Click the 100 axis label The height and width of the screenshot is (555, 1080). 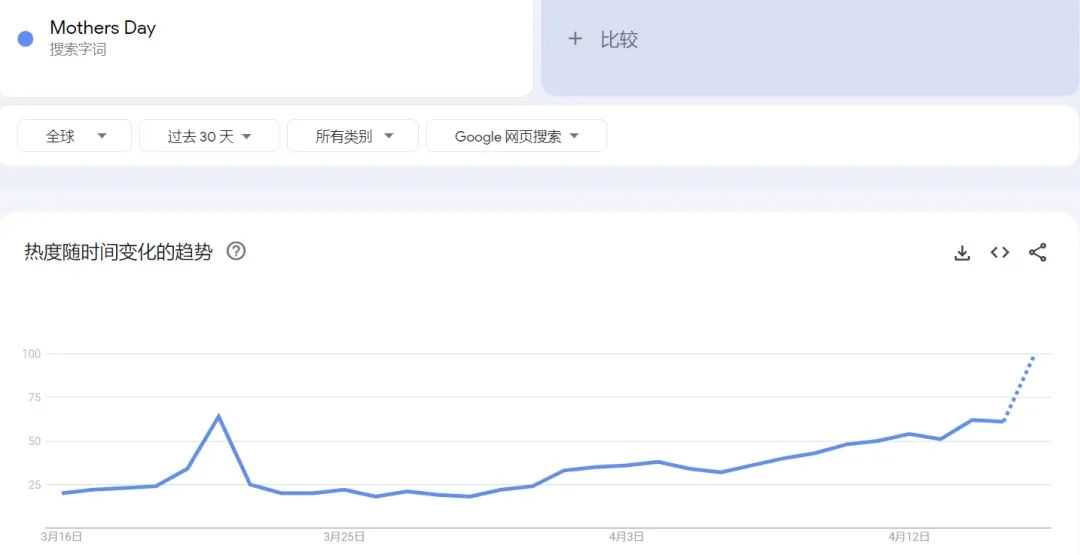[32, 354]
